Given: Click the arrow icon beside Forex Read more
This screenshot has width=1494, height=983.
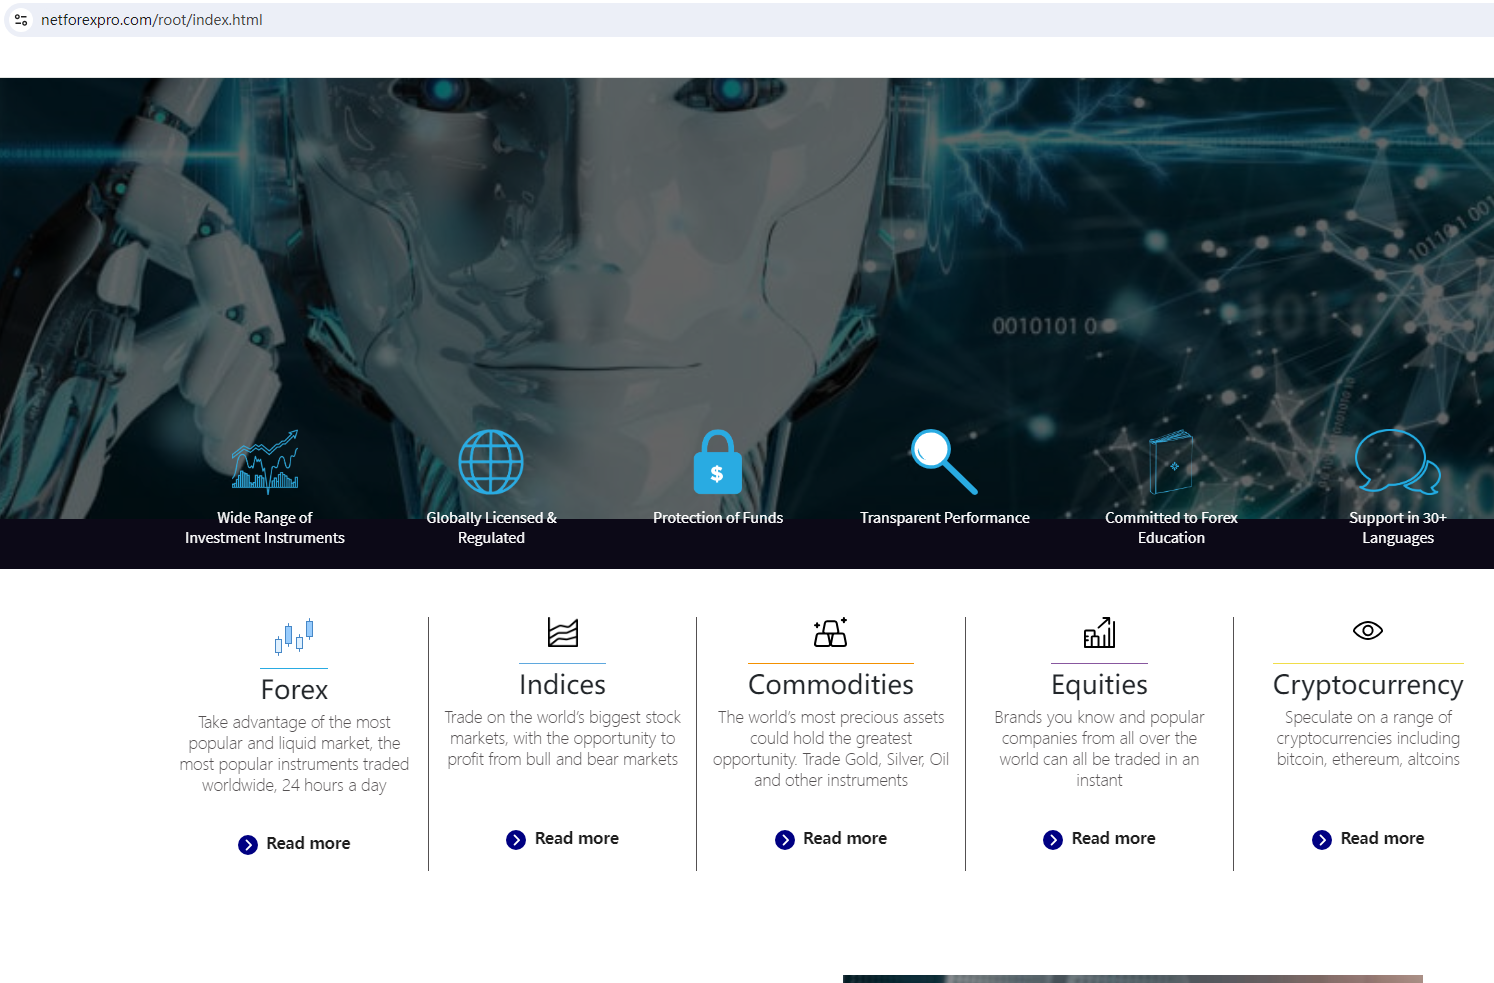Looking at the screenshot, I should coord(248,845).
